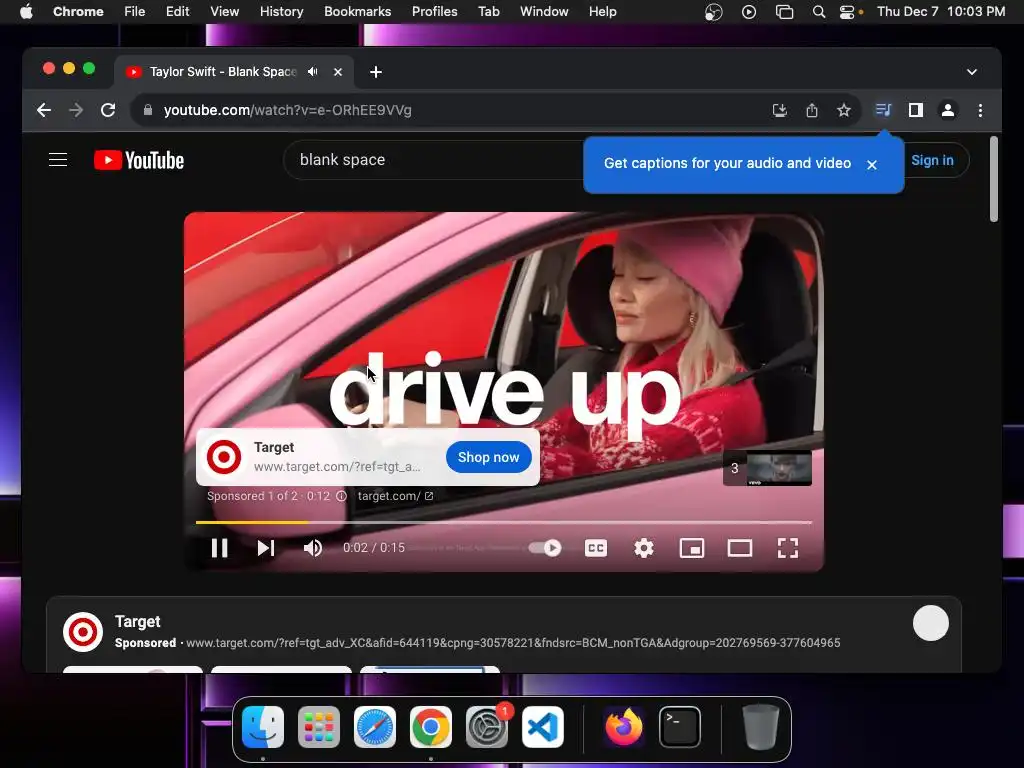Open System Settings from the dock
The height and width of the screenshot is (768, 1024).
click(487, 727)
